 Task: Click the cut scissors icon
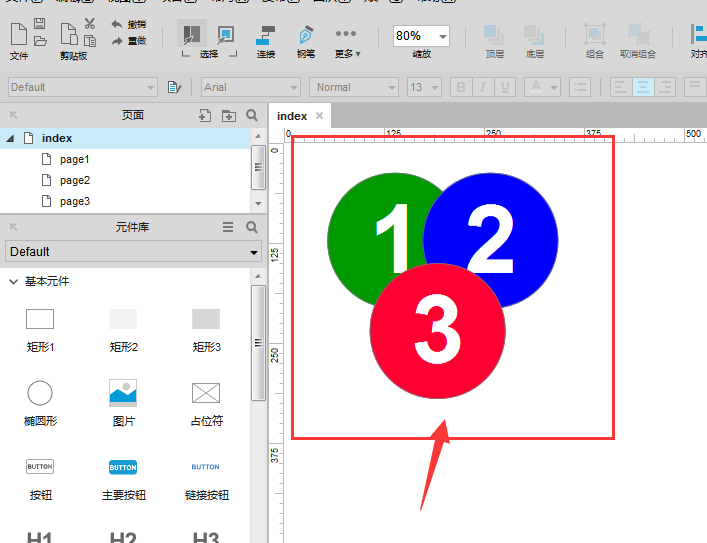click(x=90, y=23)
